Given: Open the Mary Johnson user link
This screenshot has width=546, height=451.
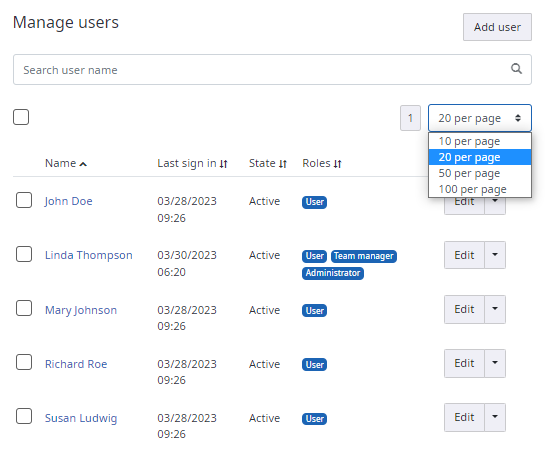Looking at the screenshot, I should [x=81, y=310].
